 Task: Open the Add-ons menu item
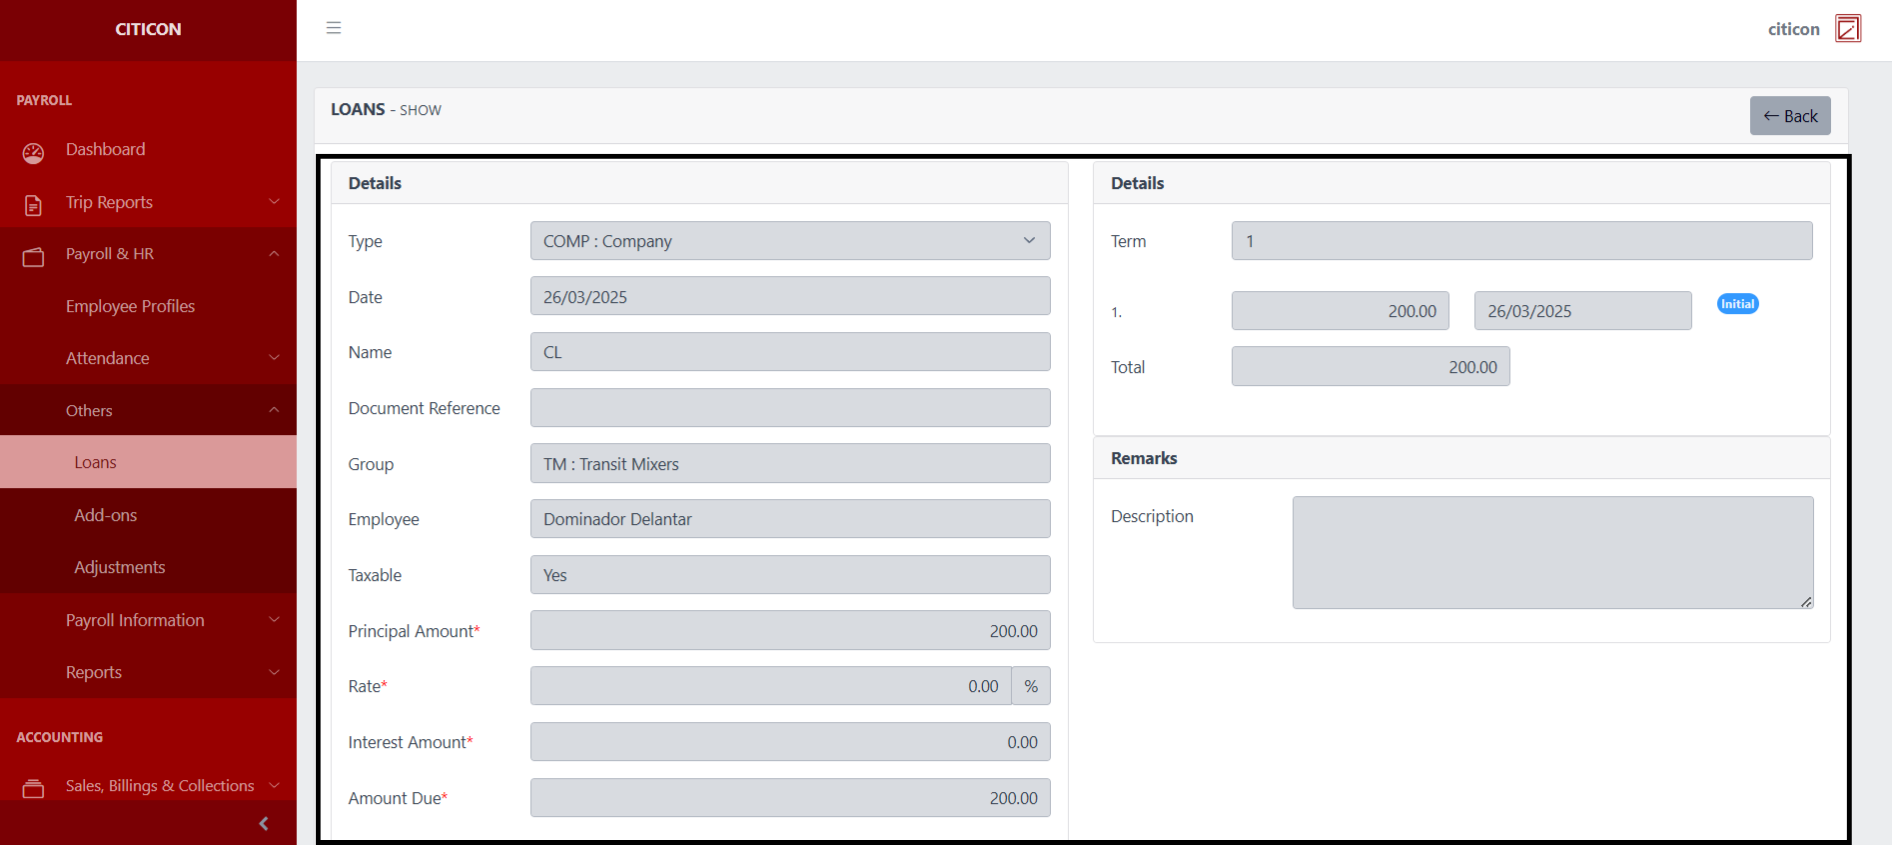pos(106,515)
